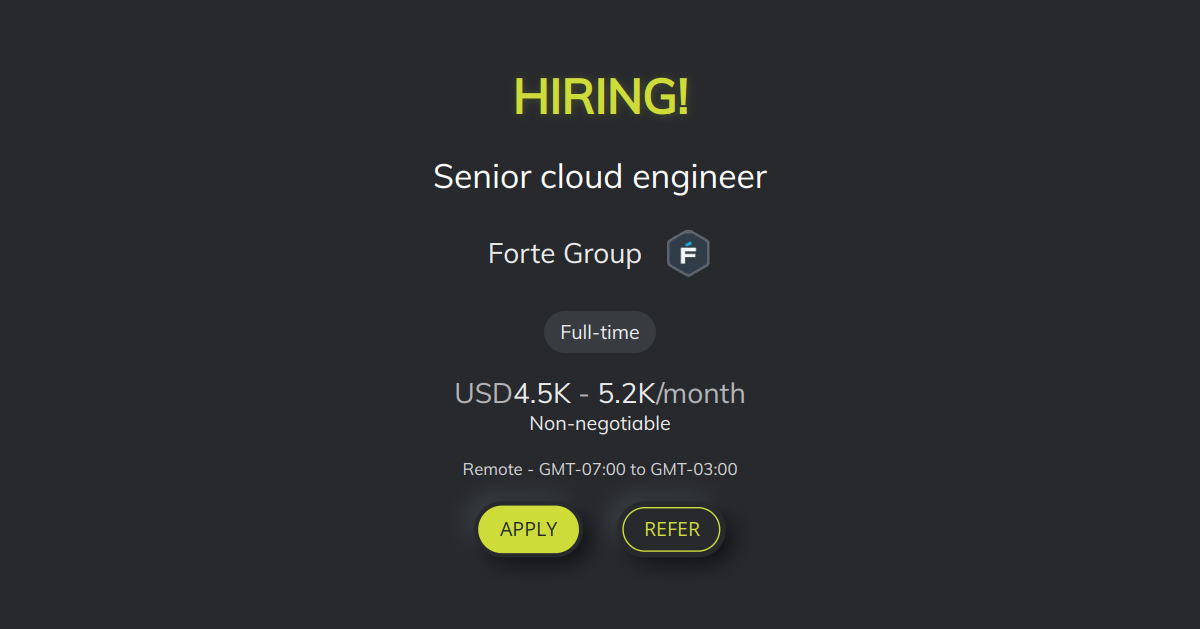Click the dark hexagon icon beside Forte Group
Viewport: 1200px width, 629px height.
pyautogui.click(x=688, y=252)
